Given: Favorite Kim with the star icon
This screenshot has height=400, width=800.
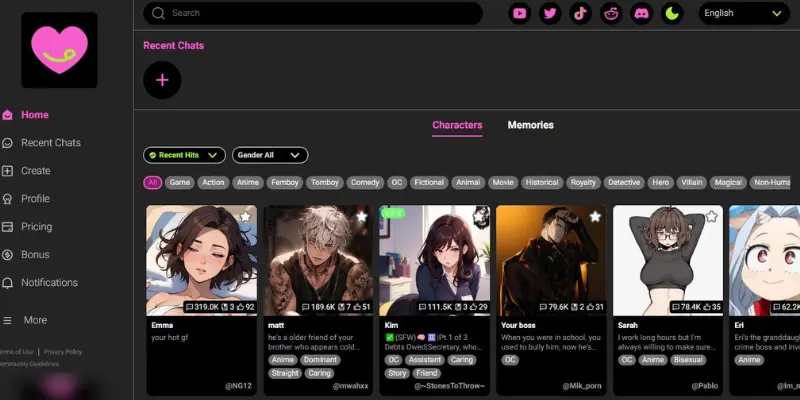Looking at the screenshot, I should tap(479, 217).
